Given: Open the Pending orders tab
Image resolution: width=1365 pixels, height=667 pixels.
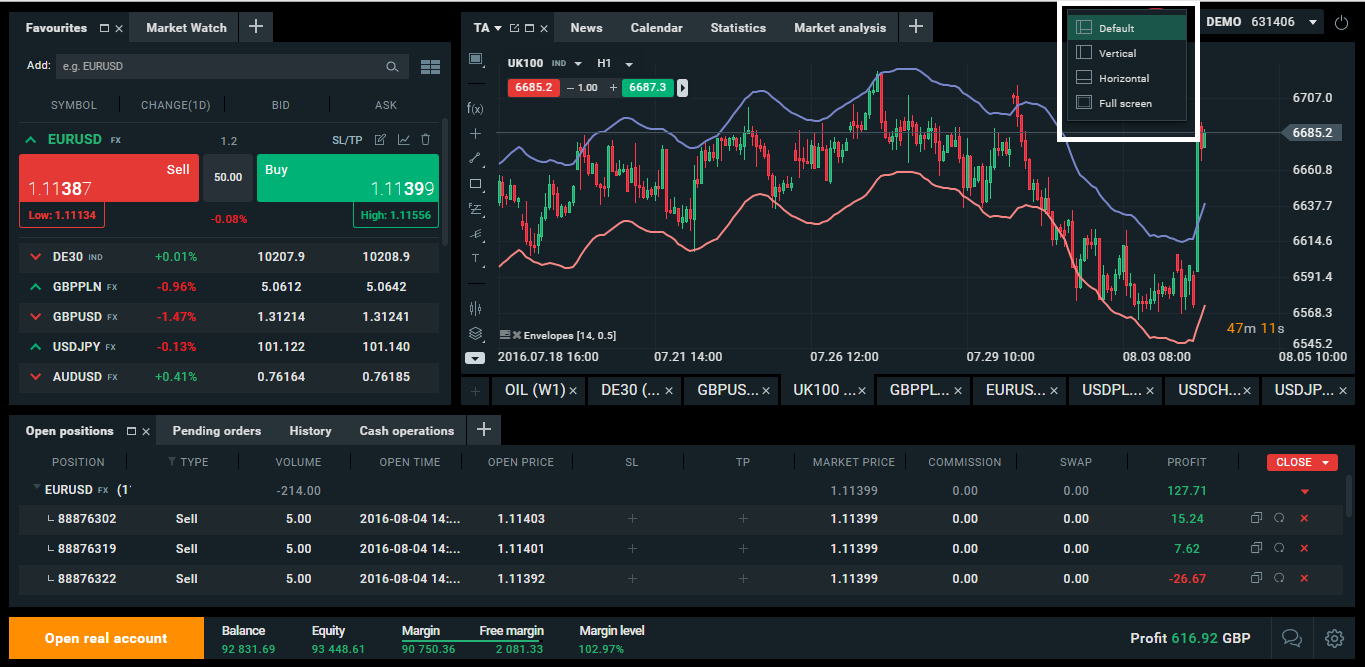Looking at the screenshot, I should pyautogui.click(x=216, y=431).
